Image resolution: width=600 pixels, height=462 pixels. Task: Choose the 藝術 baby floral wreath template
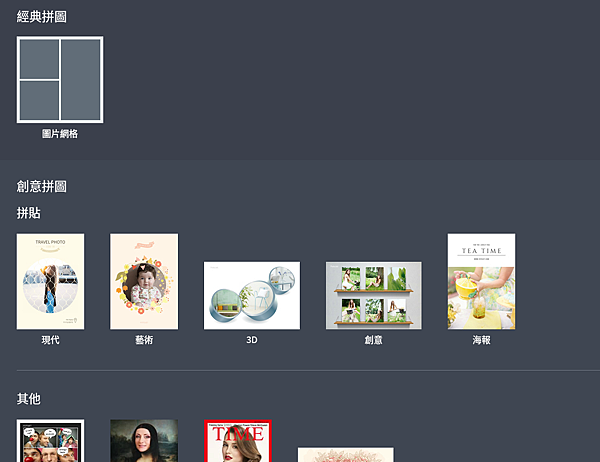(x=144, y=281)
